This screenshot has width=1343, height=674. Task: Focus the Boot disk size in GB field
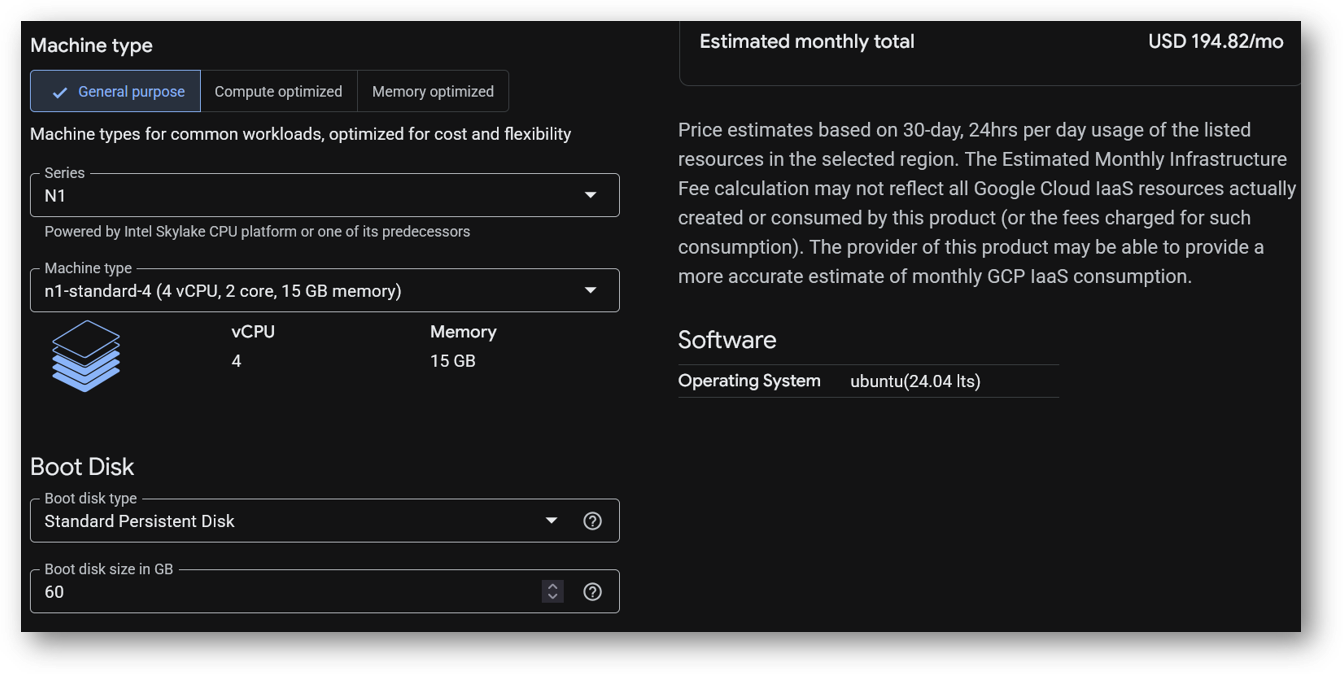325,591
